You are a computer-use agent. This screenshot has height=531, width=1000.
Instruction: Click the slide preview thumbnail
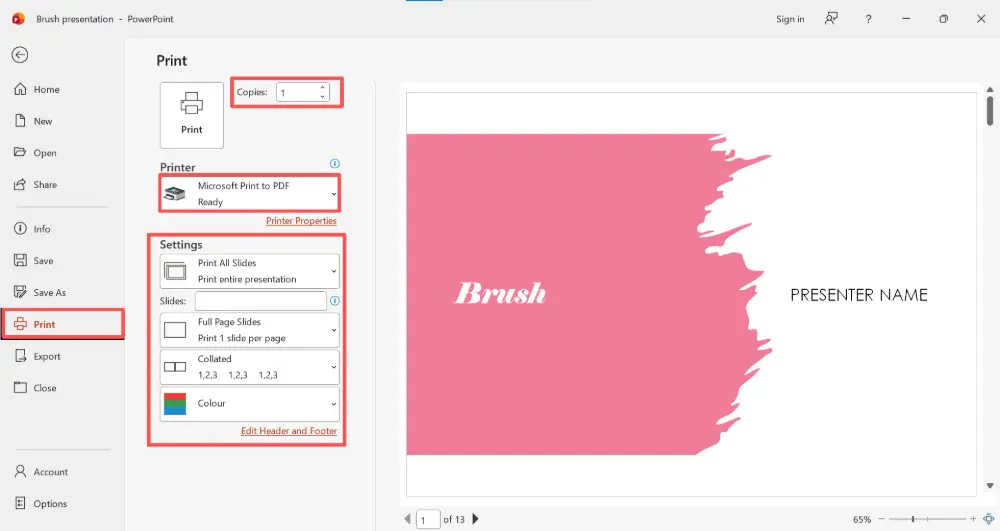point(691,294)
